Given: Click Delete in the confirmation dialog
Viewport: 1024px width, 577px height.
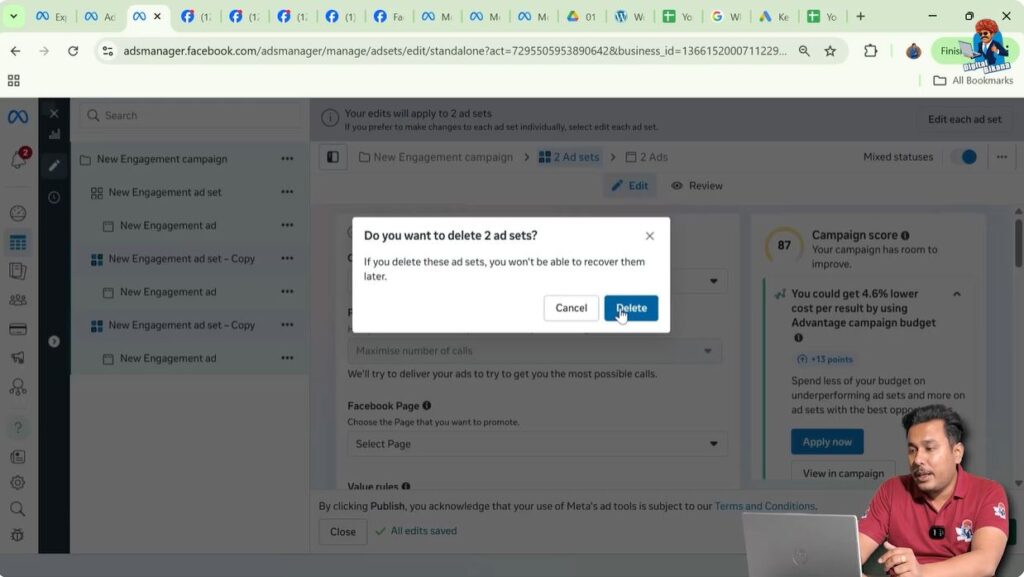Looking at the screenshot, I should coord(631,307).
